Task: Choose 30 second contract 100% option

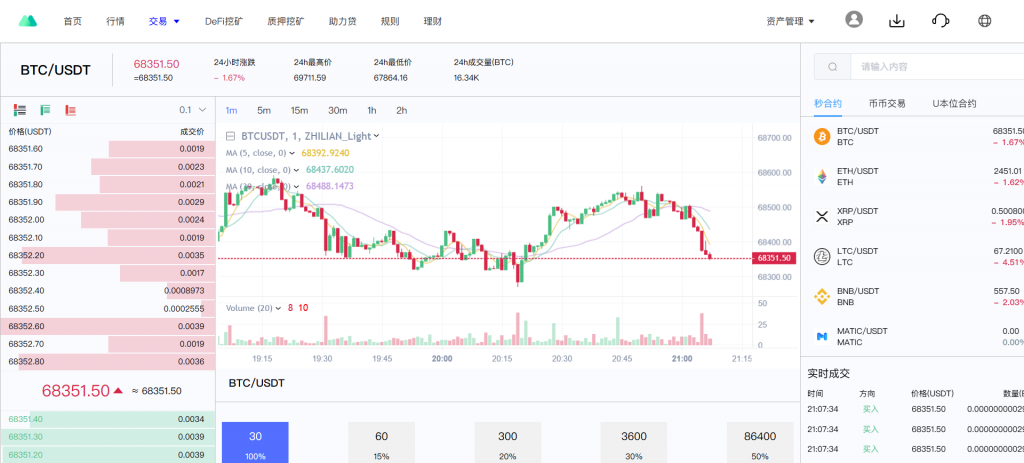Action: point(255,443)
